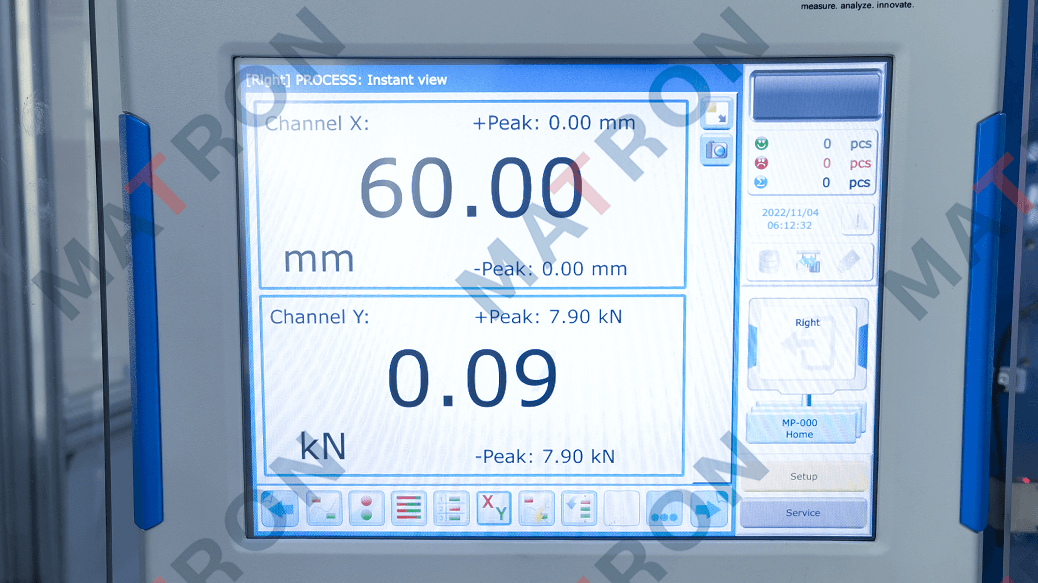This screenshot has width=1038, height=583.
Task: Tap the back arrow in bottom toolbar
Action: click(279, 509)
